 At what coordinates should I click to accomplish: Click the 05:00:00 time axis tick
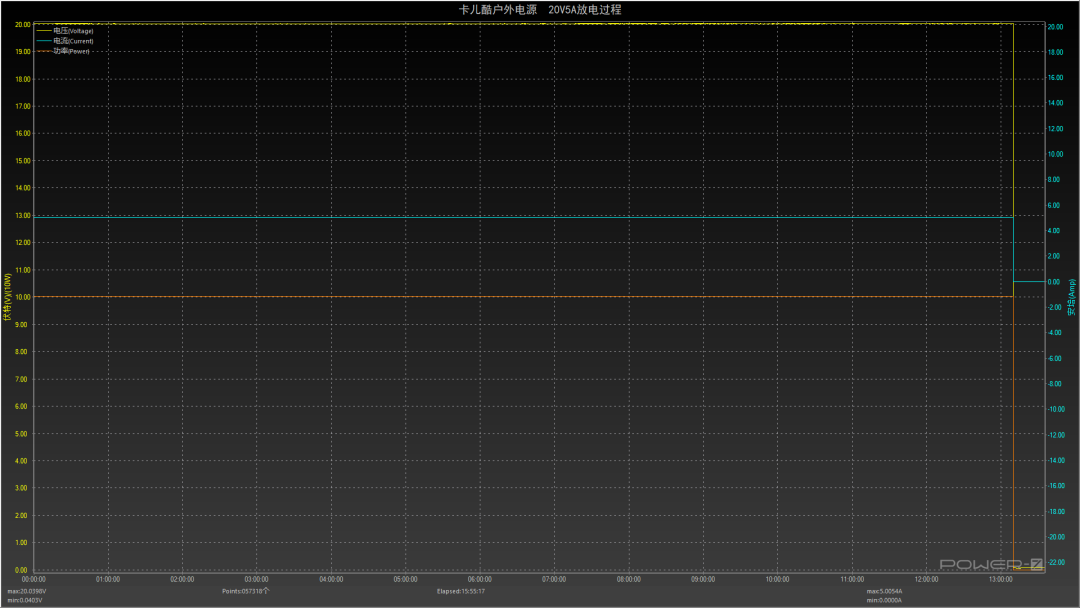406,580
